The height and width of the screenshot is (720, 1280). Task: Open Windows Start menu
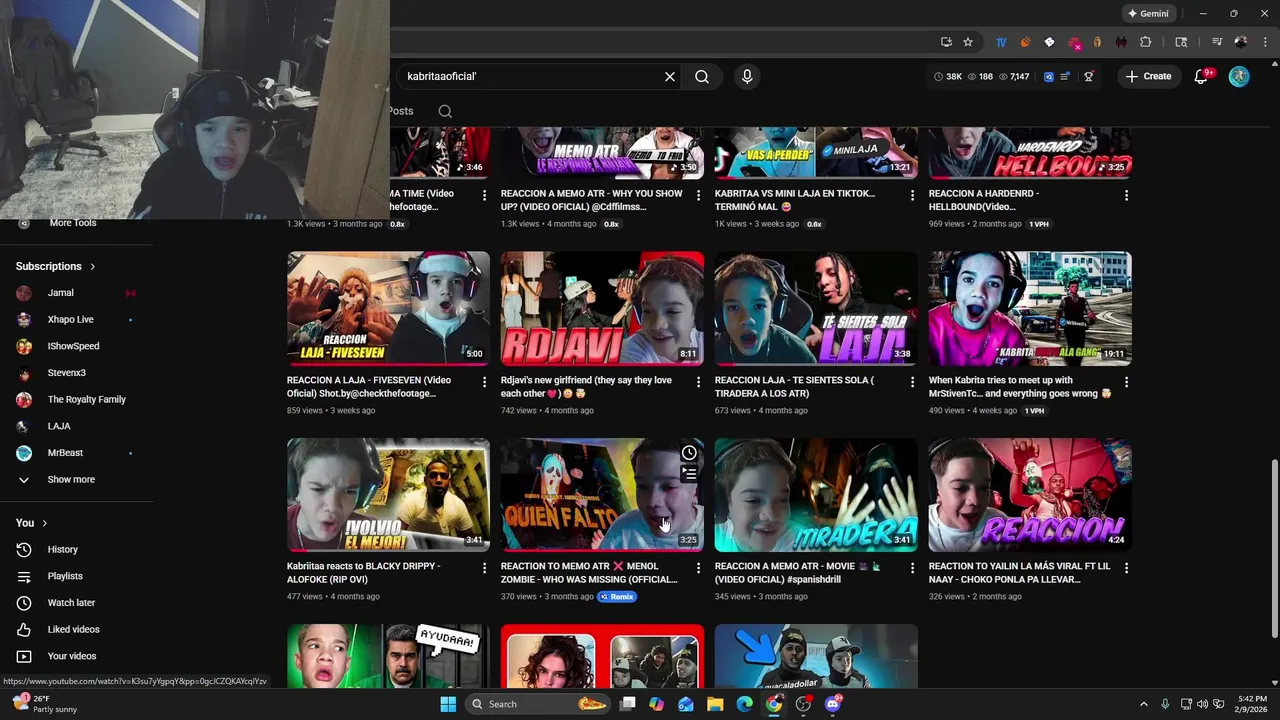(x=448, y=704)
